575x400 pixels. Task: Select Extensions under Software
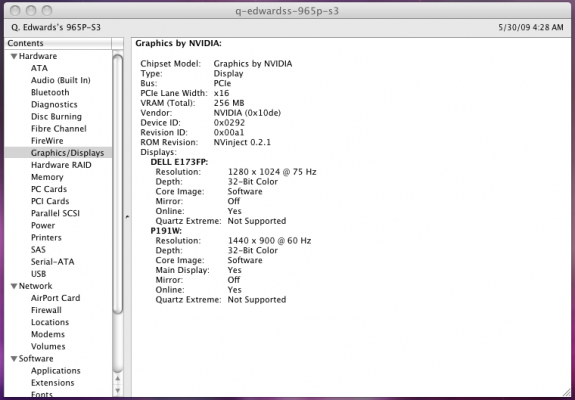click(x=52, y=383)
